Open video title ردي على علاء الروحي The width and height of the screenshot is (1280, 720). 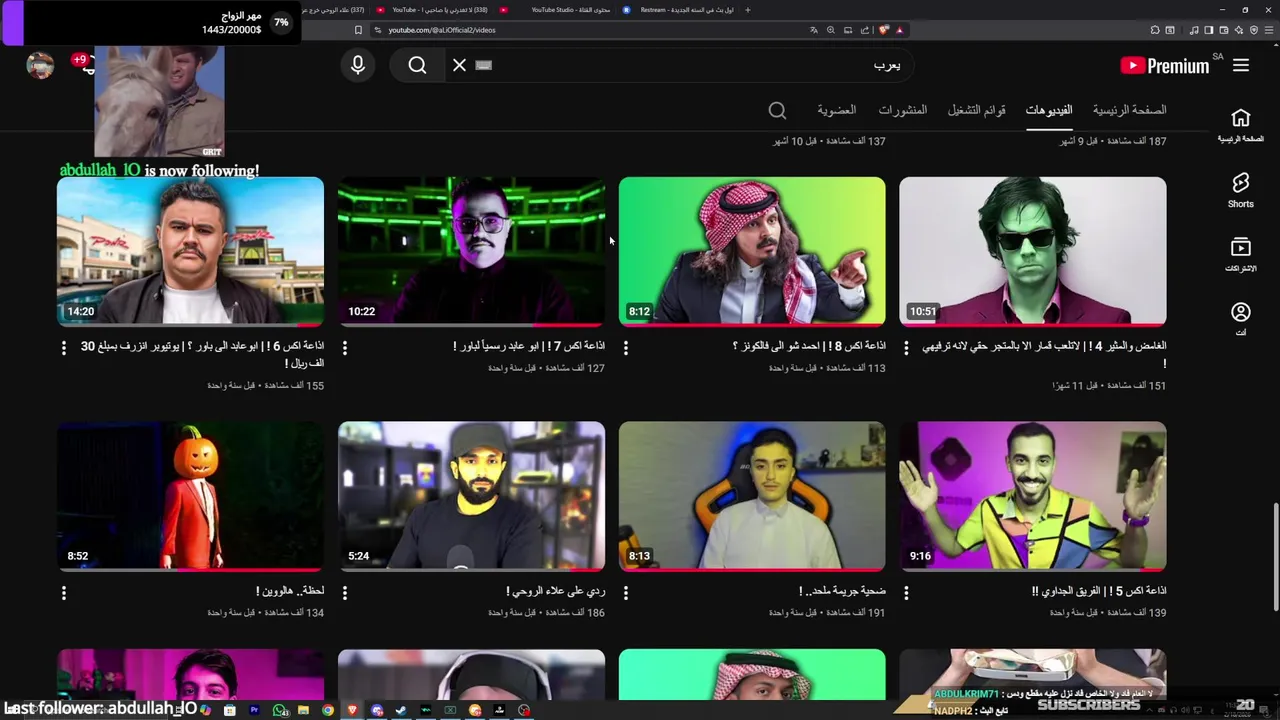555,591
